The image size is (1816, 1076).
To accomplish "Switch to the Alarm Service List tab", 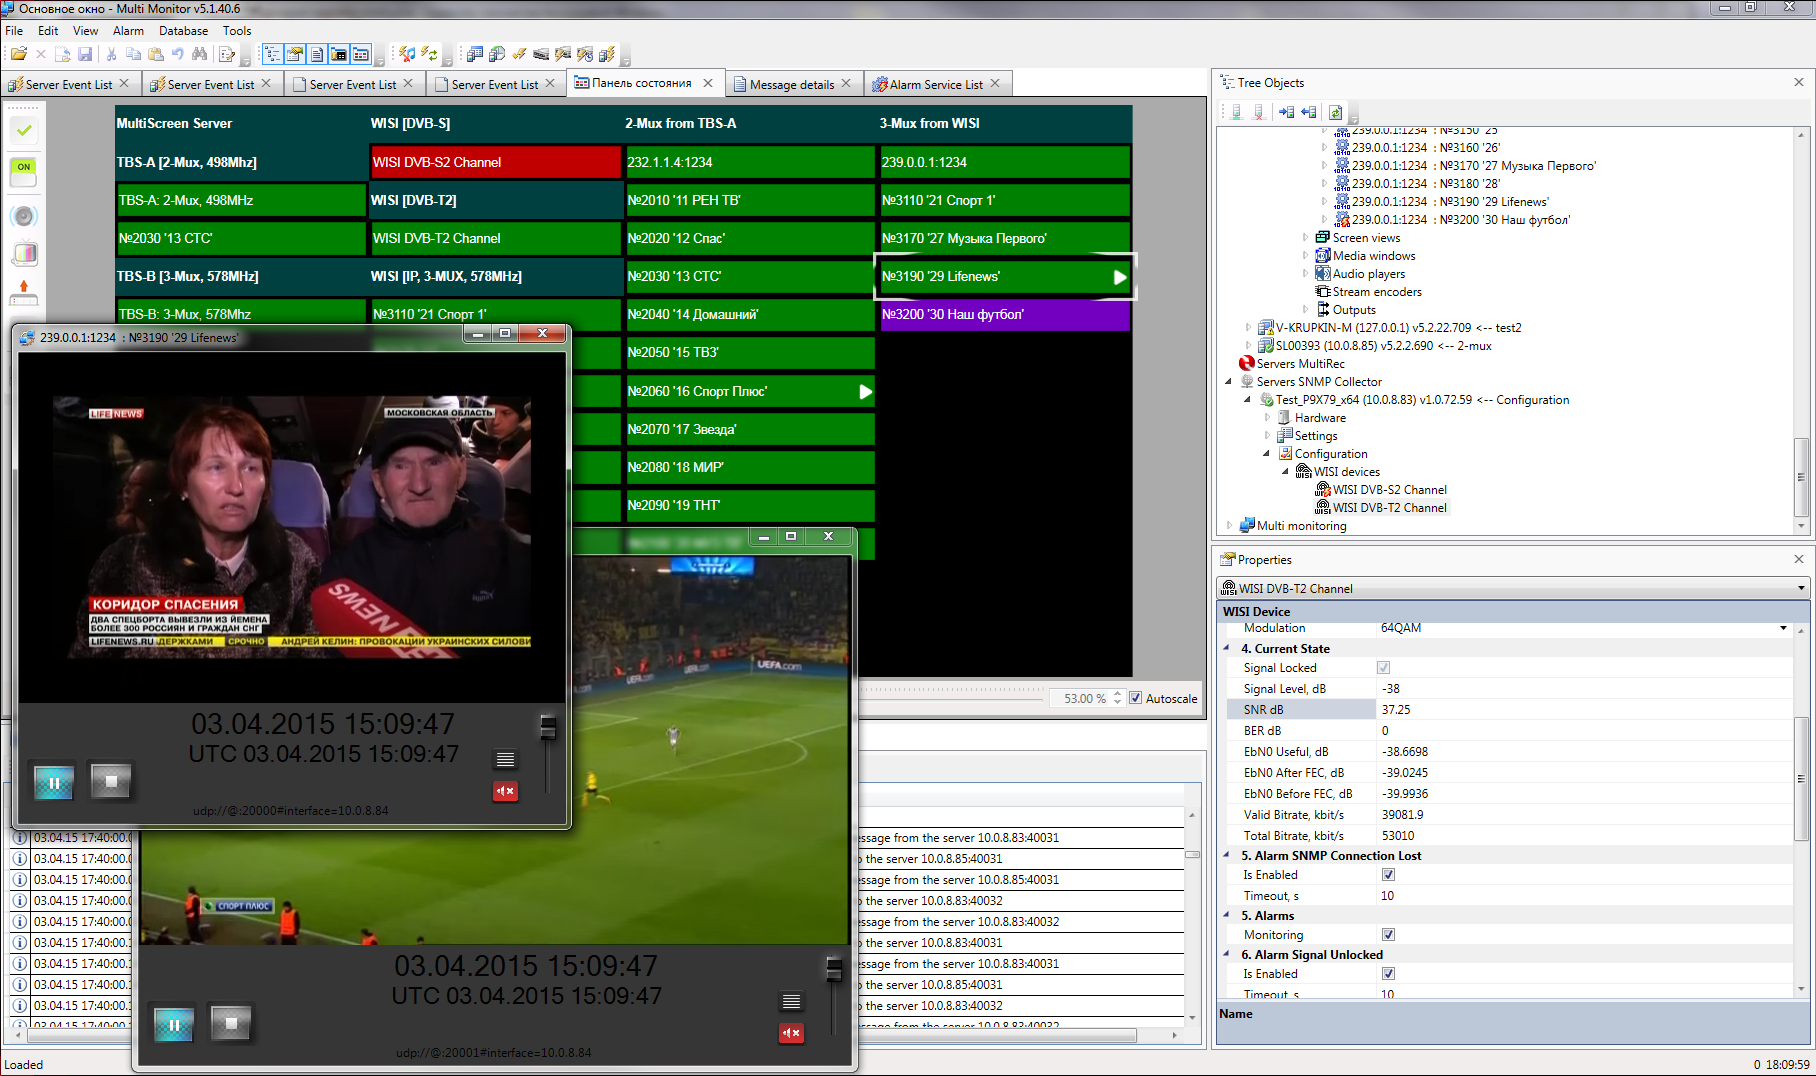I will [936, 85].
